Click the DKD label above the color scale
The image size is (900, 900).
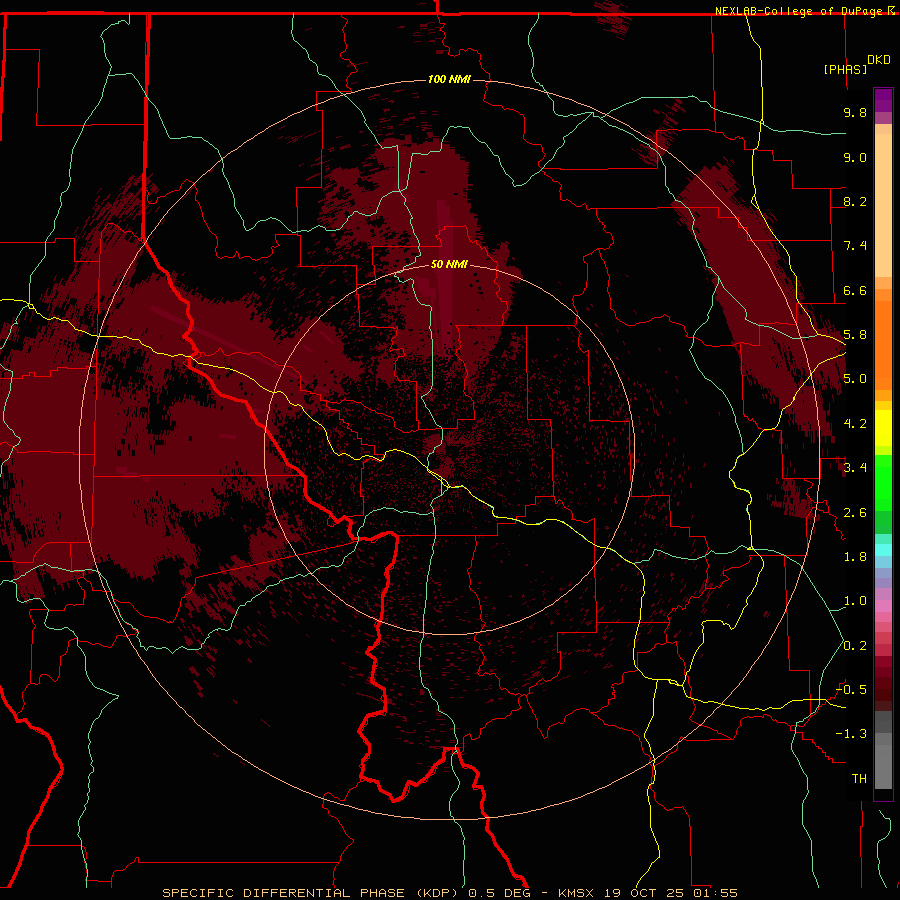tap(879, 60)
